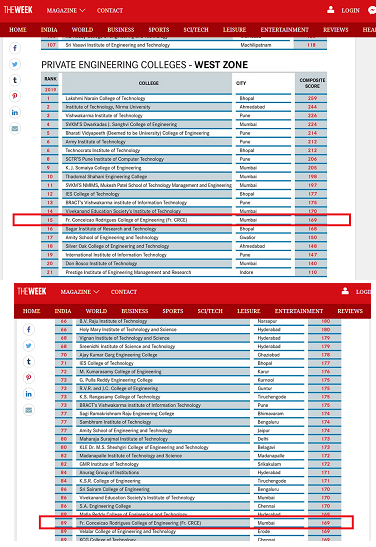Expand the Magazine dropdown in top header

coord(66,10)
